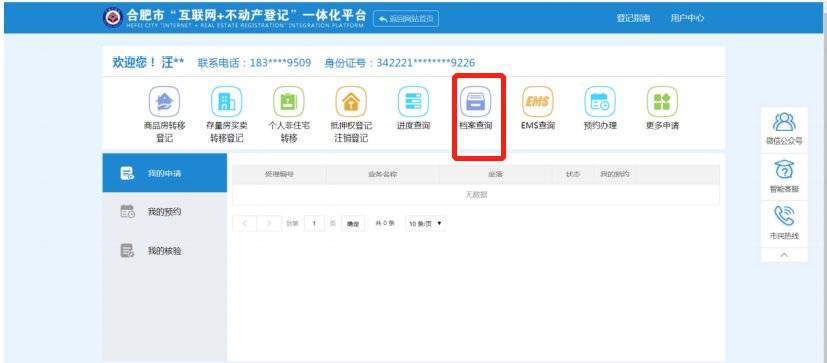
Task: Expand the 10条/页 page size dropdown
Action: (425, 224)
